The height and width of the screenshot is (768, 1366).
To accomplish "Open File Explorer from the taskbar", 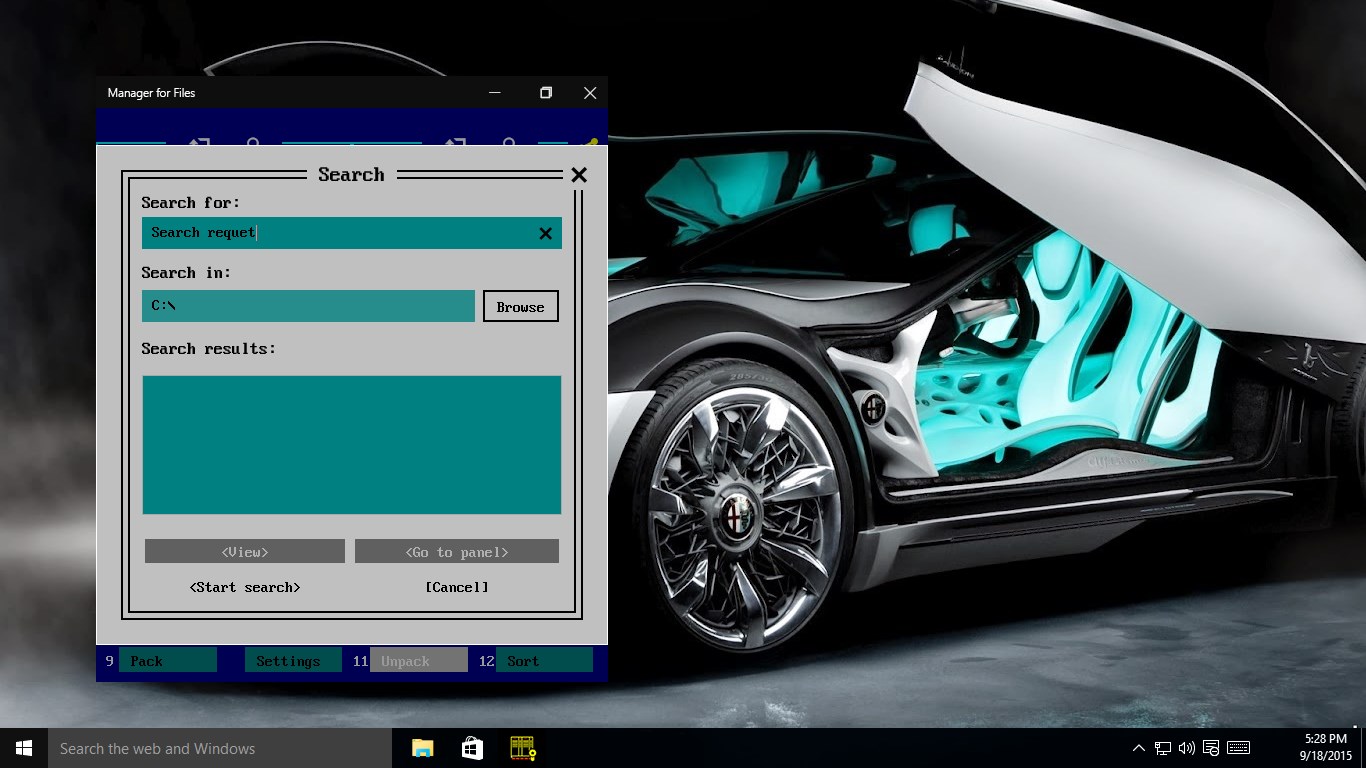I will pos(423,748).
